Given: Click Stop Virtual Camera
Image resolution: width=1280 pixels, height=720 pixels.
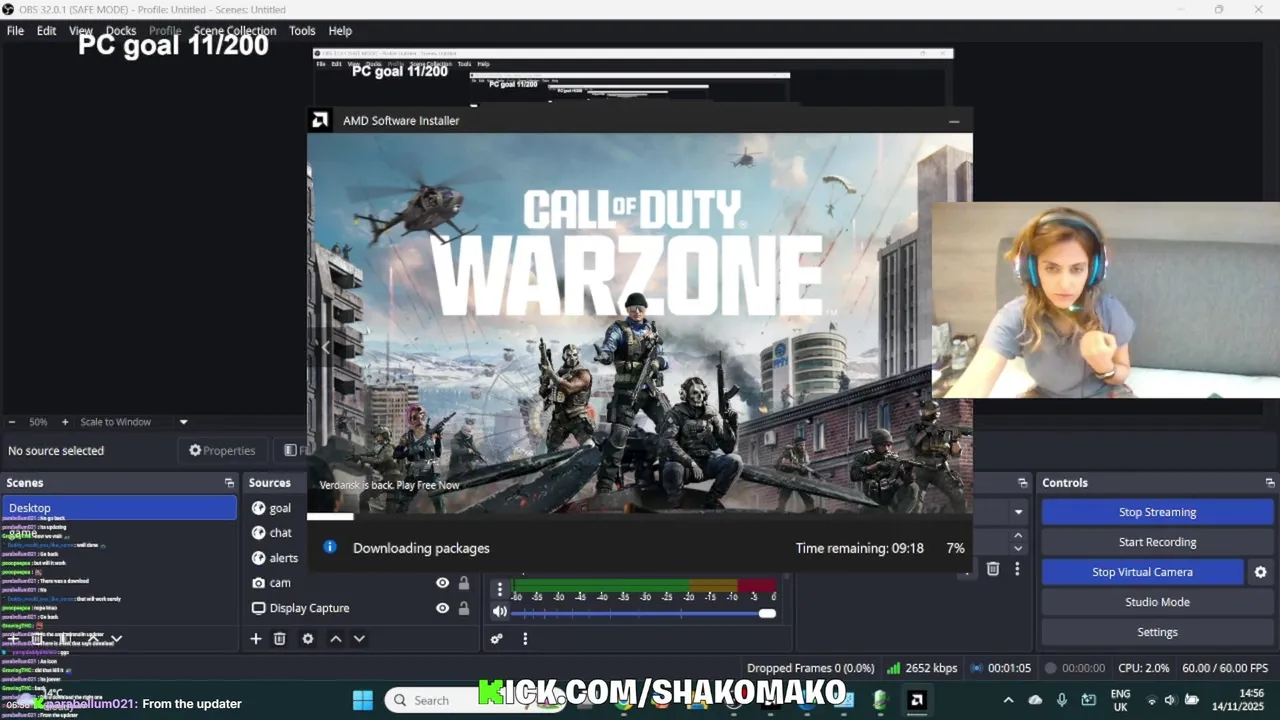Looking at the screenshot, I should [1142, 572].
